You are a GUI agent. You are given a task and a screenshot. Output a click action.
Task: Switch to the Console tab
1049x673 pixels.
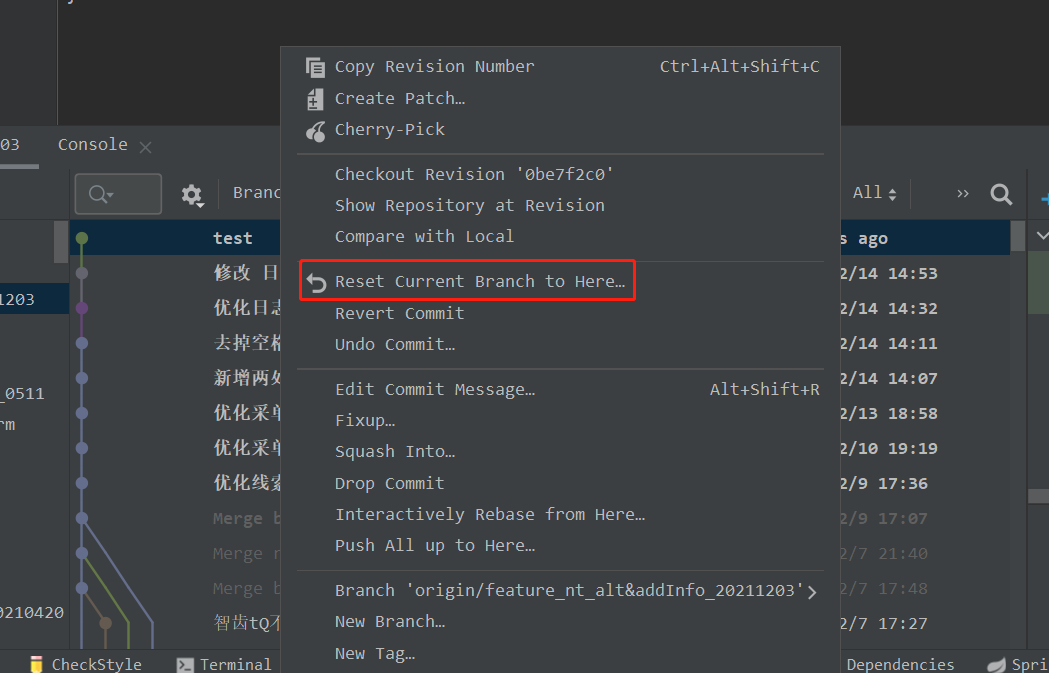(93, 145)
